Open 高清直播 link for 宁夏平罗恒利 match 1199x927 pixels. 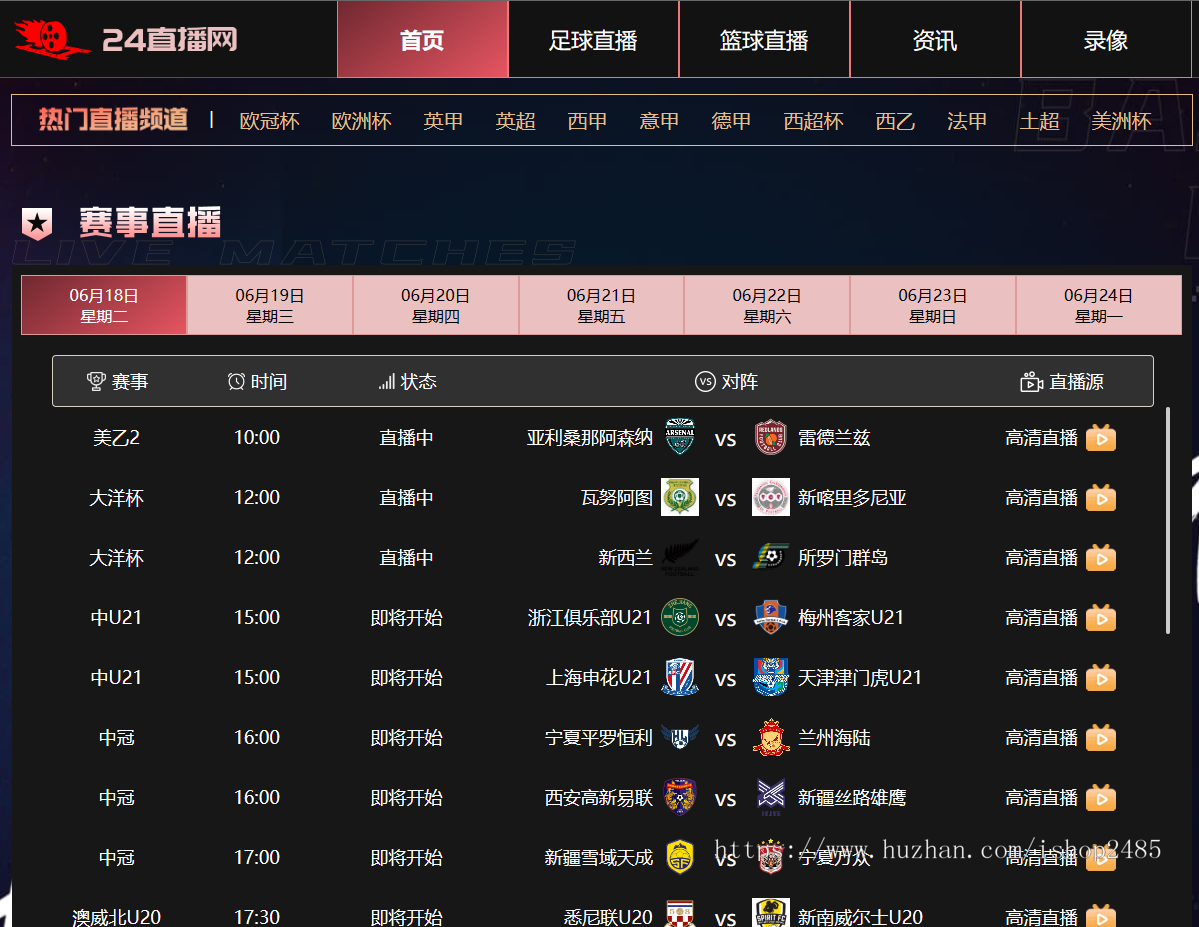click(x=1041, y=737)
